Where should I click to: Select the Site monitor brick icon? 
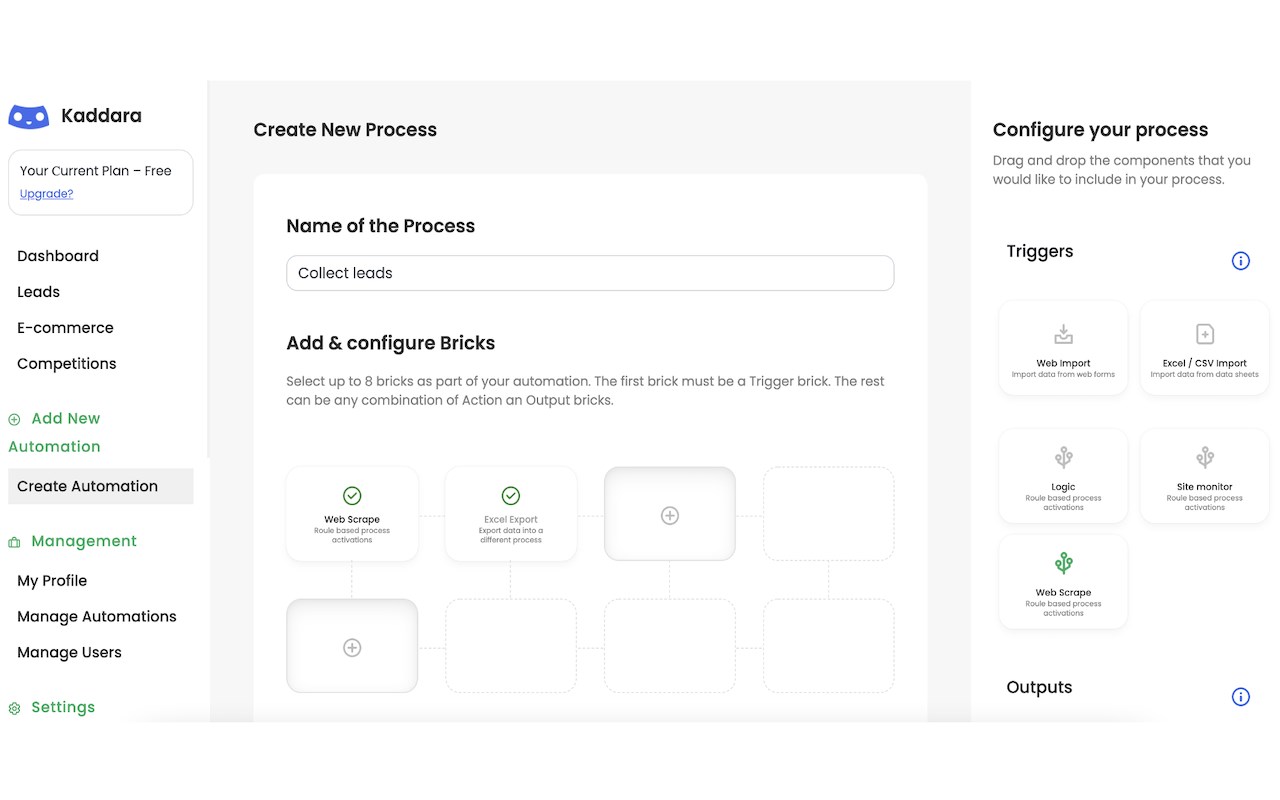point(1204,458)
